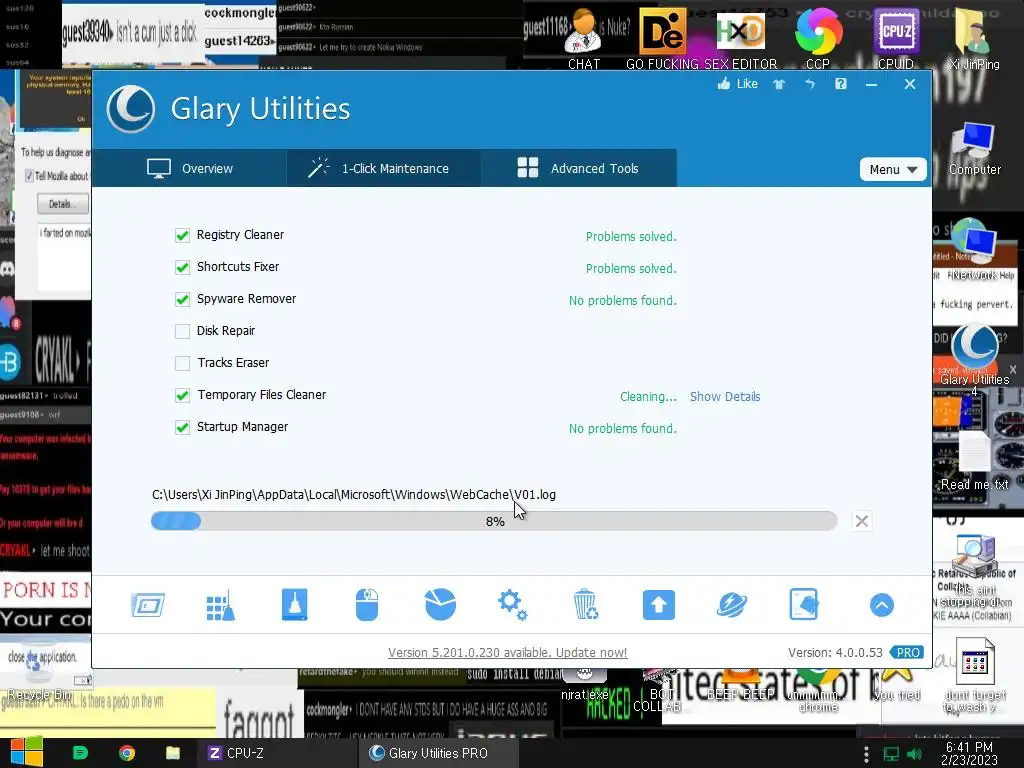1024x768 pixels.
Task: Open the Disk Cleaner broom icon in bottom toolbar
Action: click(221, 605)
